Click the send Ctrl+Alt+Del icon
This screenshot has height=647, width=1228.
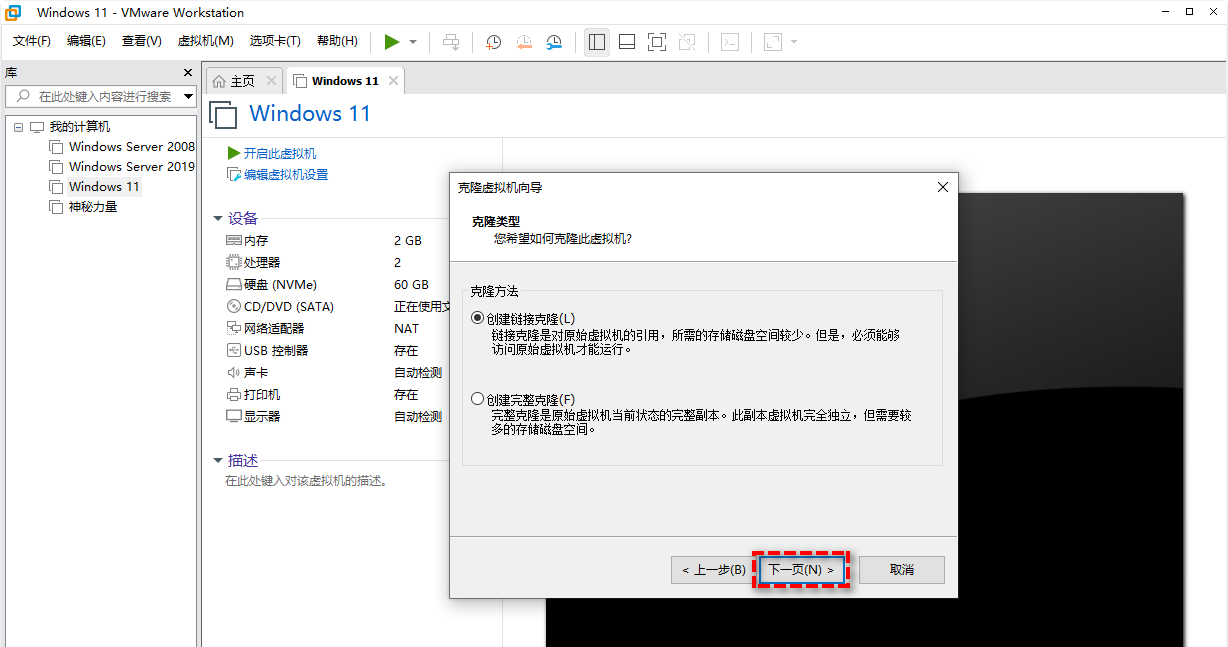click(x=451, y=42)
